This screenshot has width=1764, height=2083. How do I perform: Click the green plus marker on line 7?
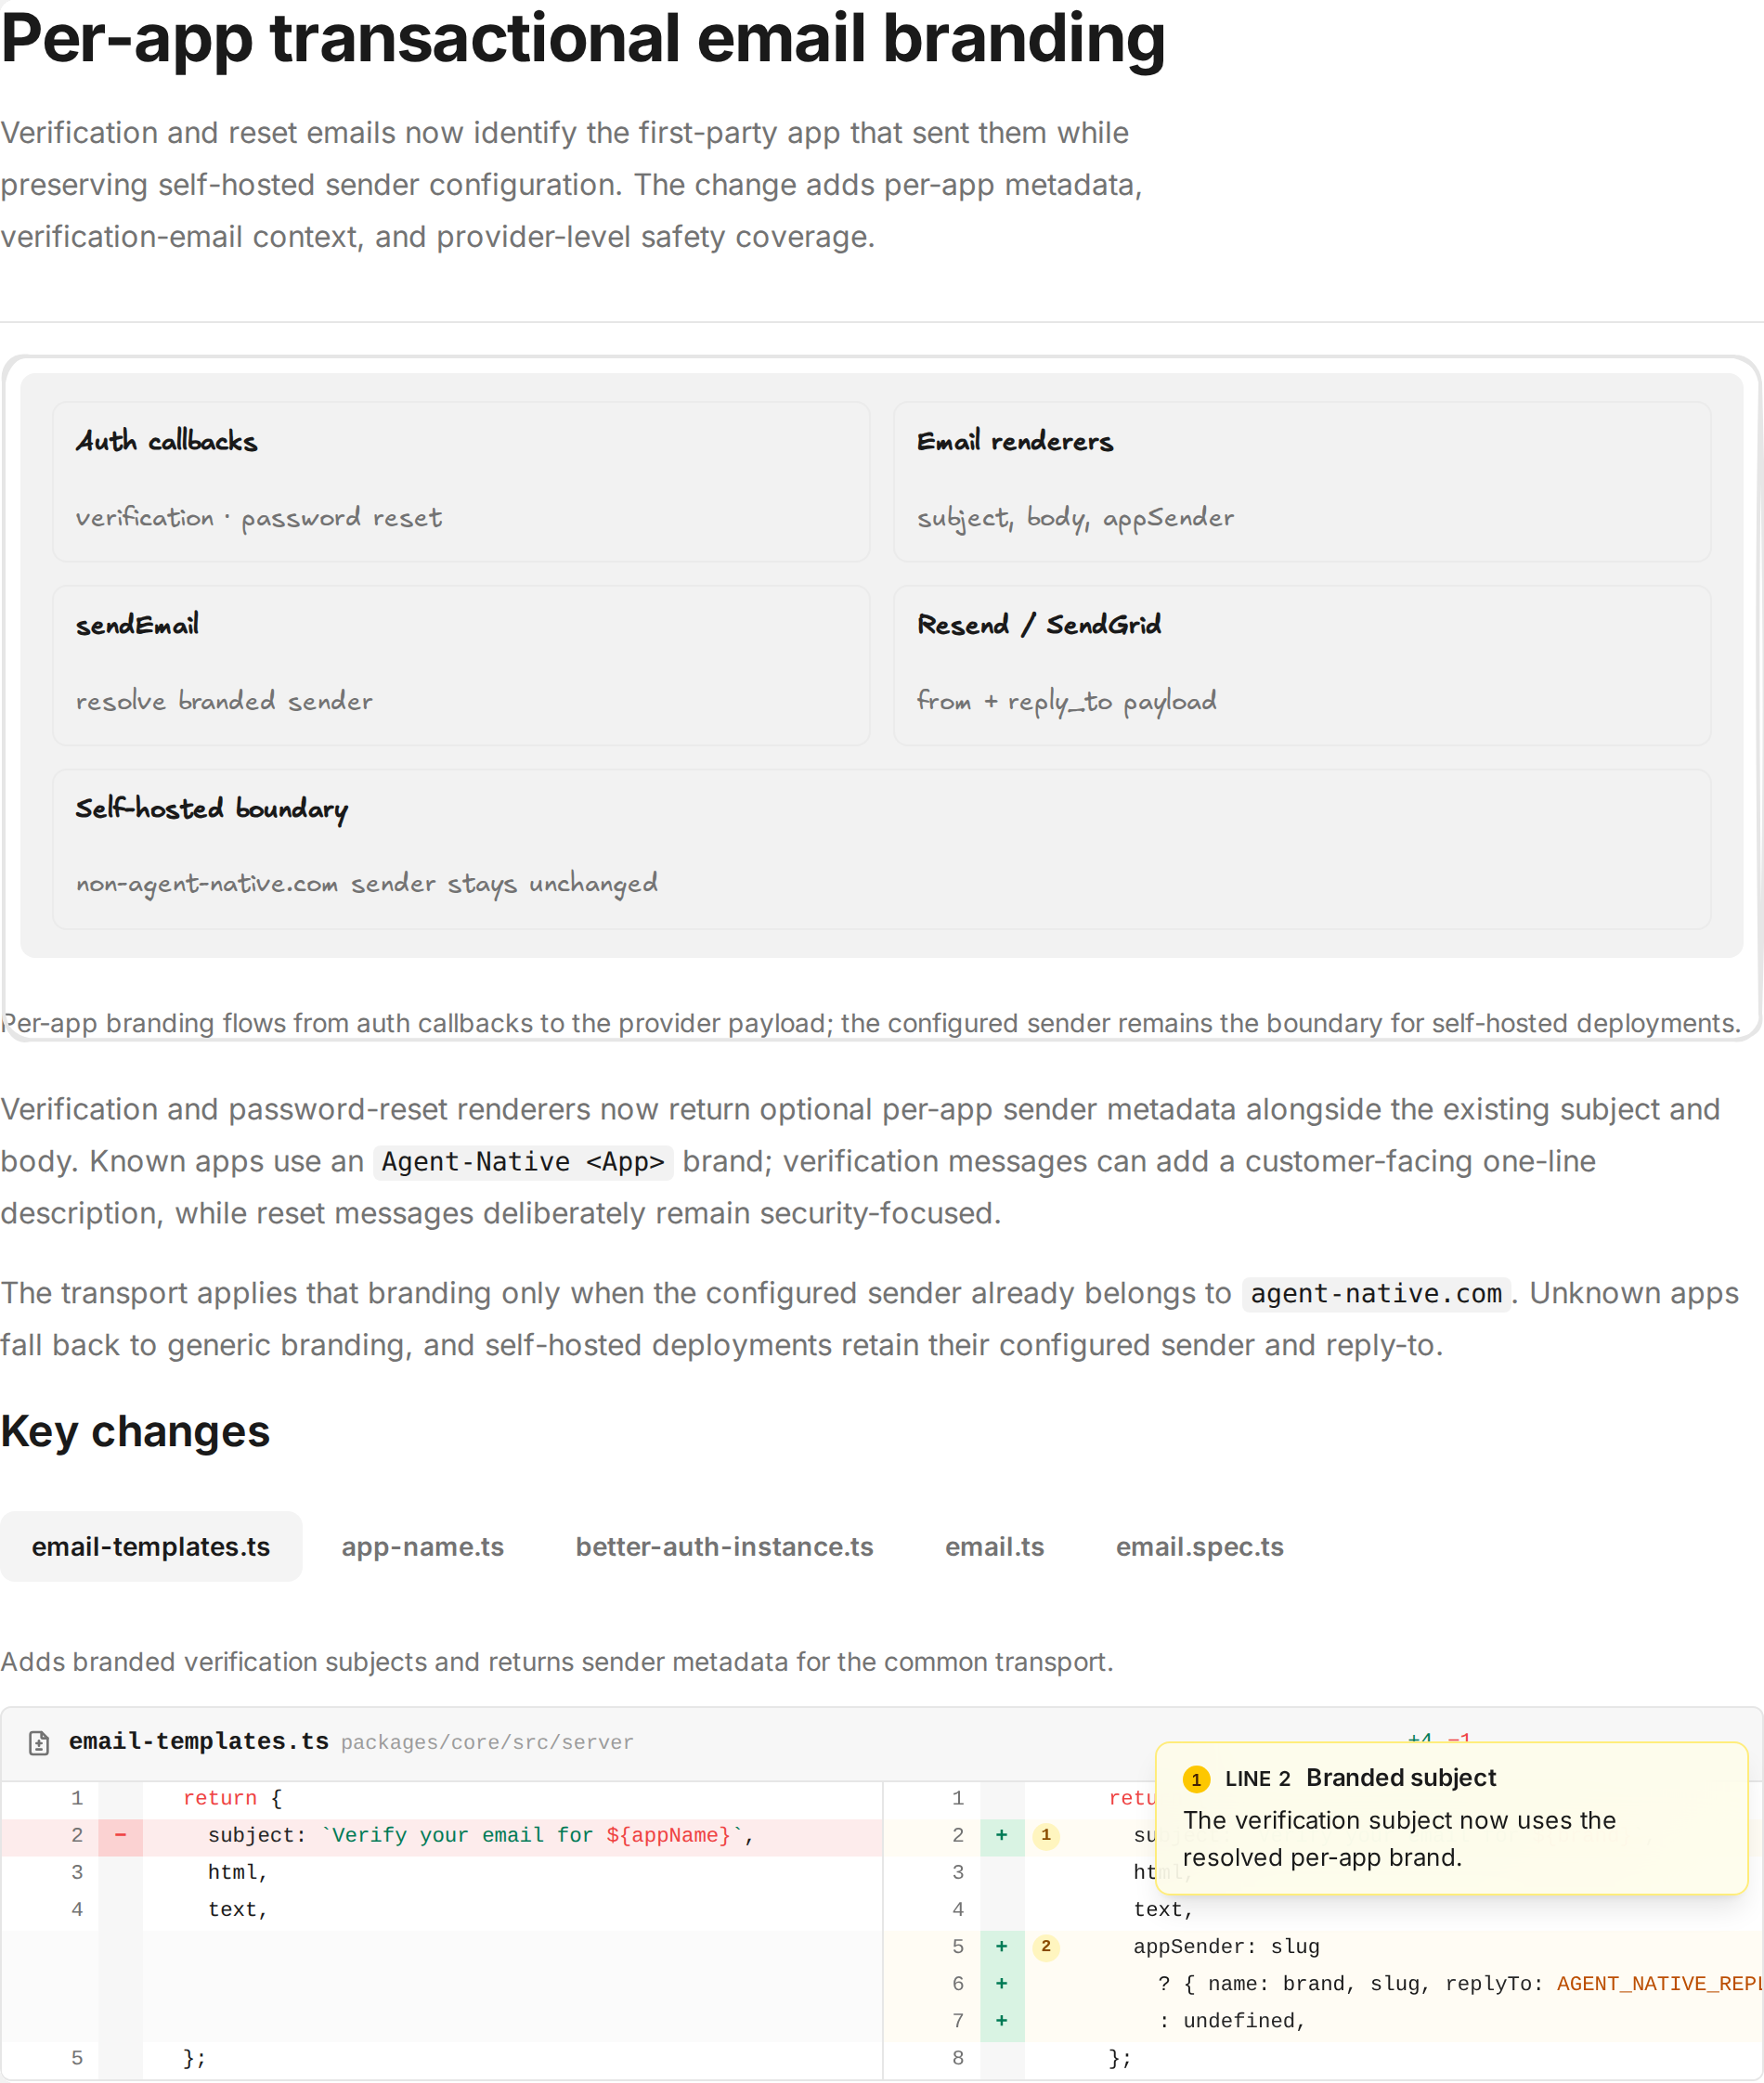click(x=1002, y=2020)
